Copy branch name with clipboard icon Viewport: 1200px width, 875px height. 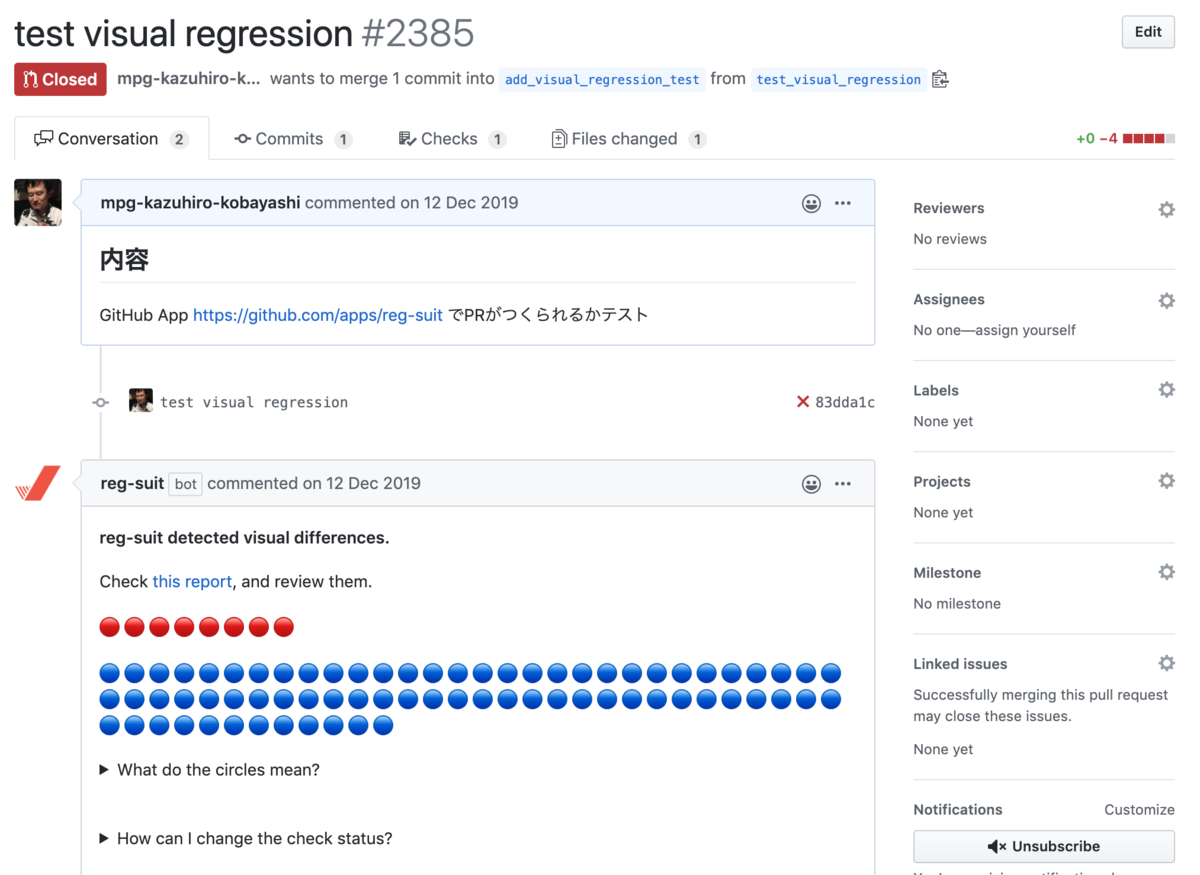(939, 79)
